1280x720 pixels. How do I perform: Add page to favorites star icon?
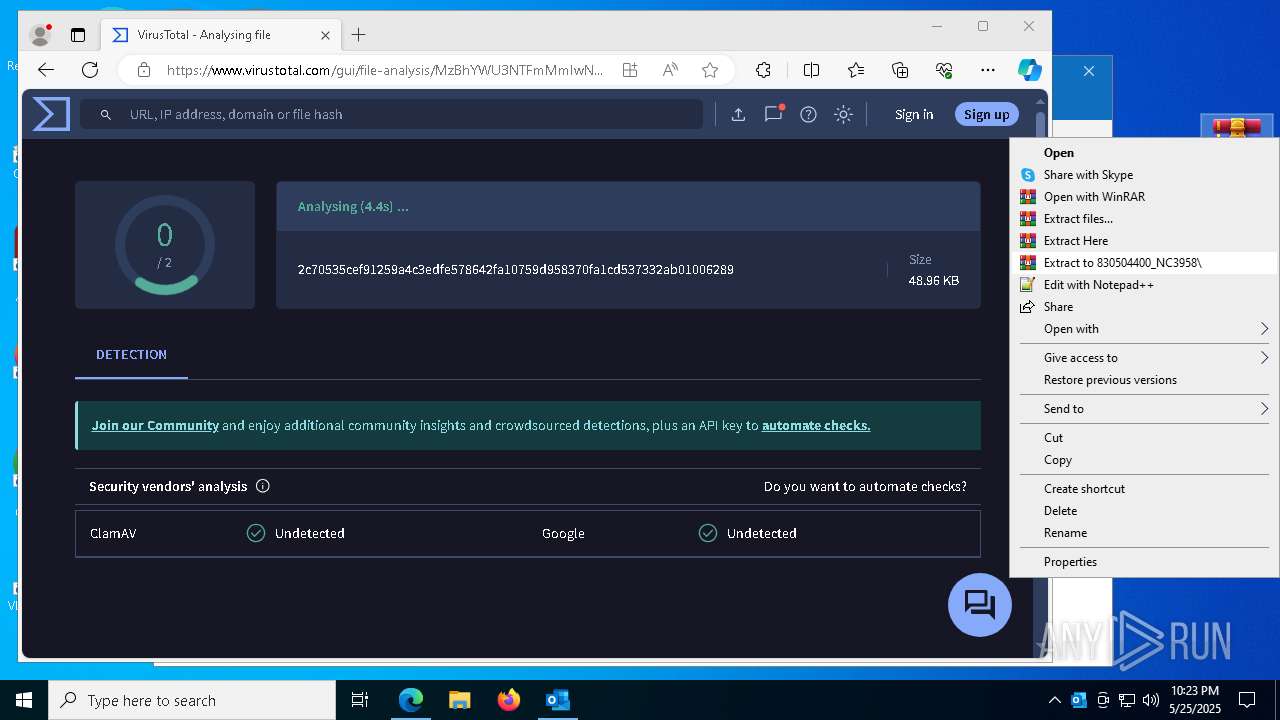tap(710, 69)
